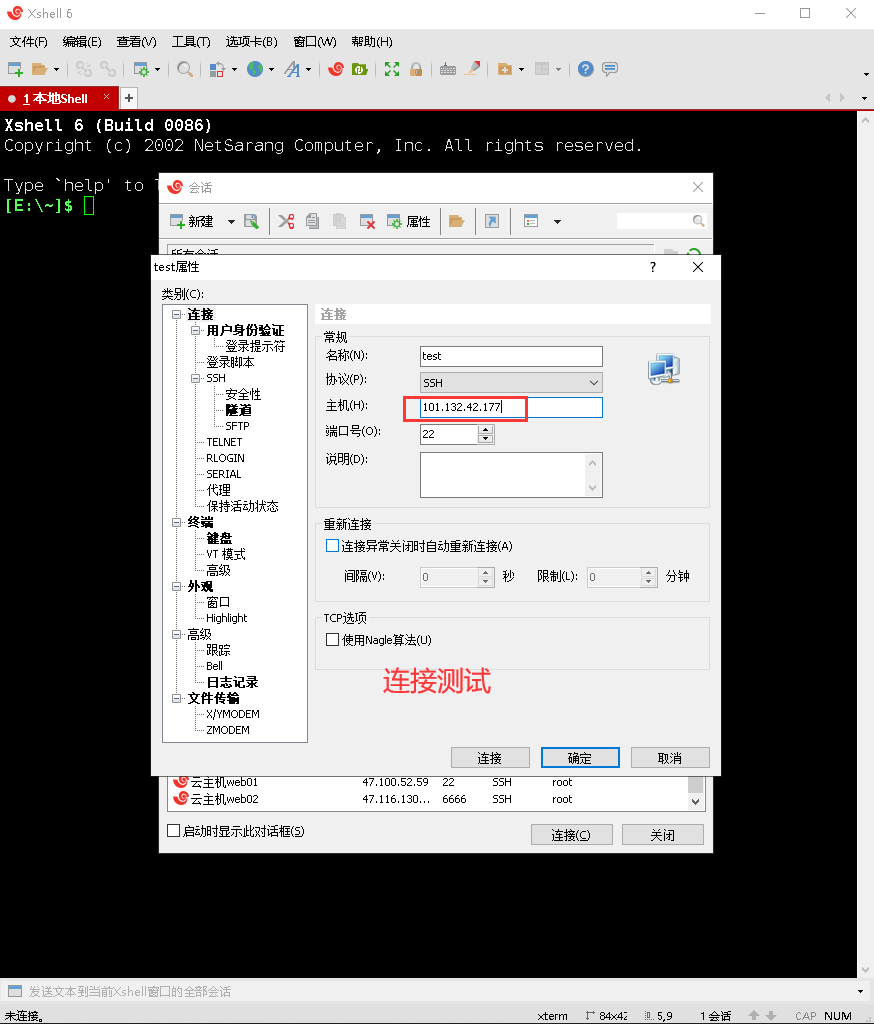Viewport: 874px width, 1024px height.
Task: Launch Xftp with the green toolbar icon
Action: click(x=360, y=69)
